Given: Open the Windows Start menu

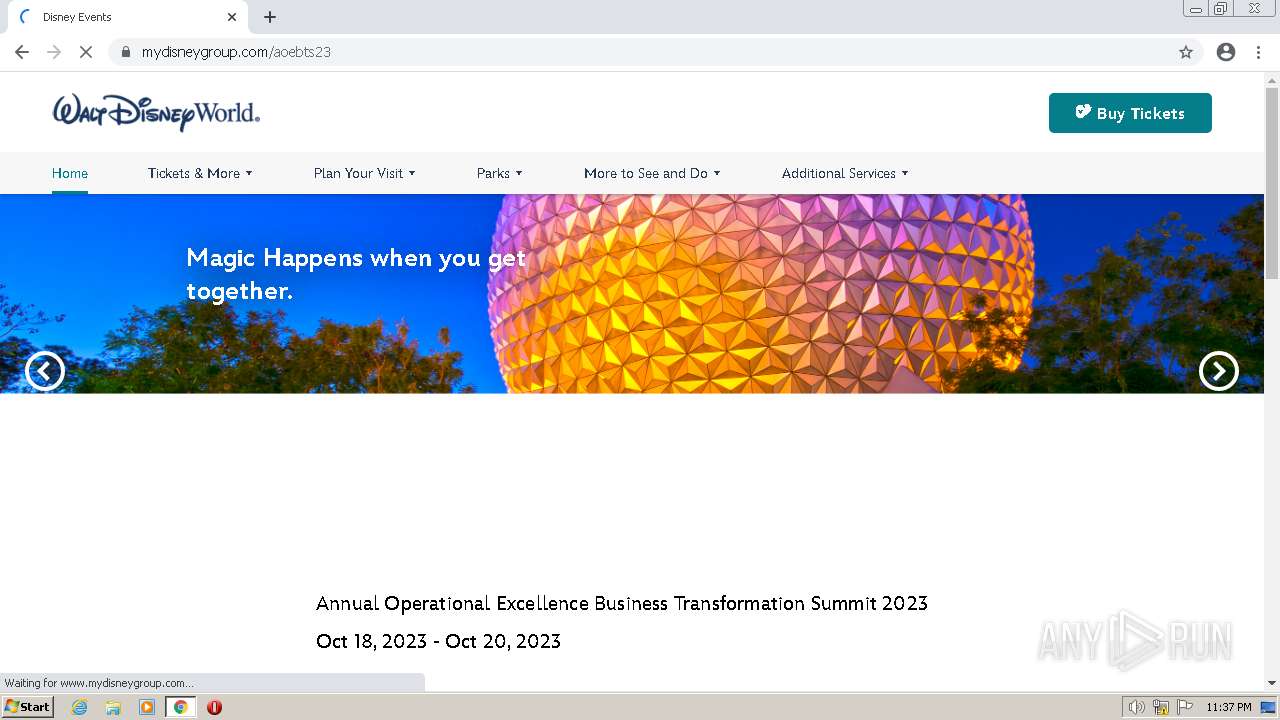Looking at the screenshot, I should (28, 707).
